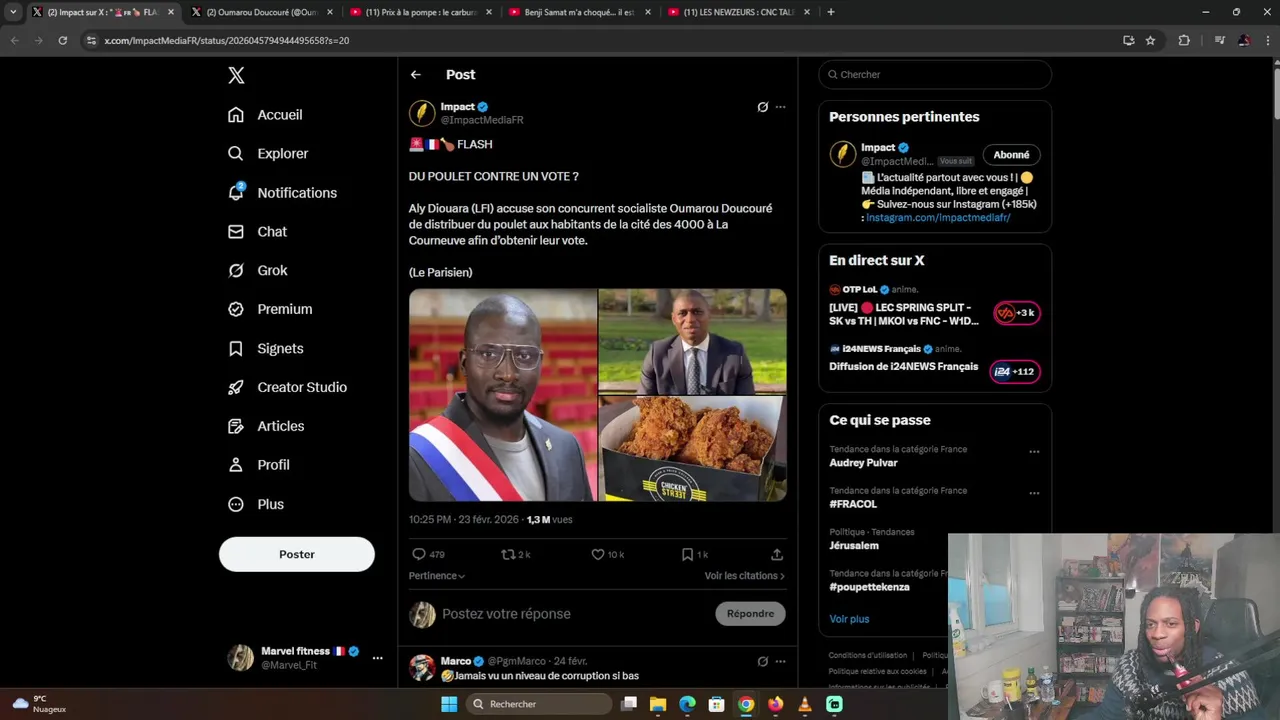Open Firefox from the taskbar

[x=775, y=704]
